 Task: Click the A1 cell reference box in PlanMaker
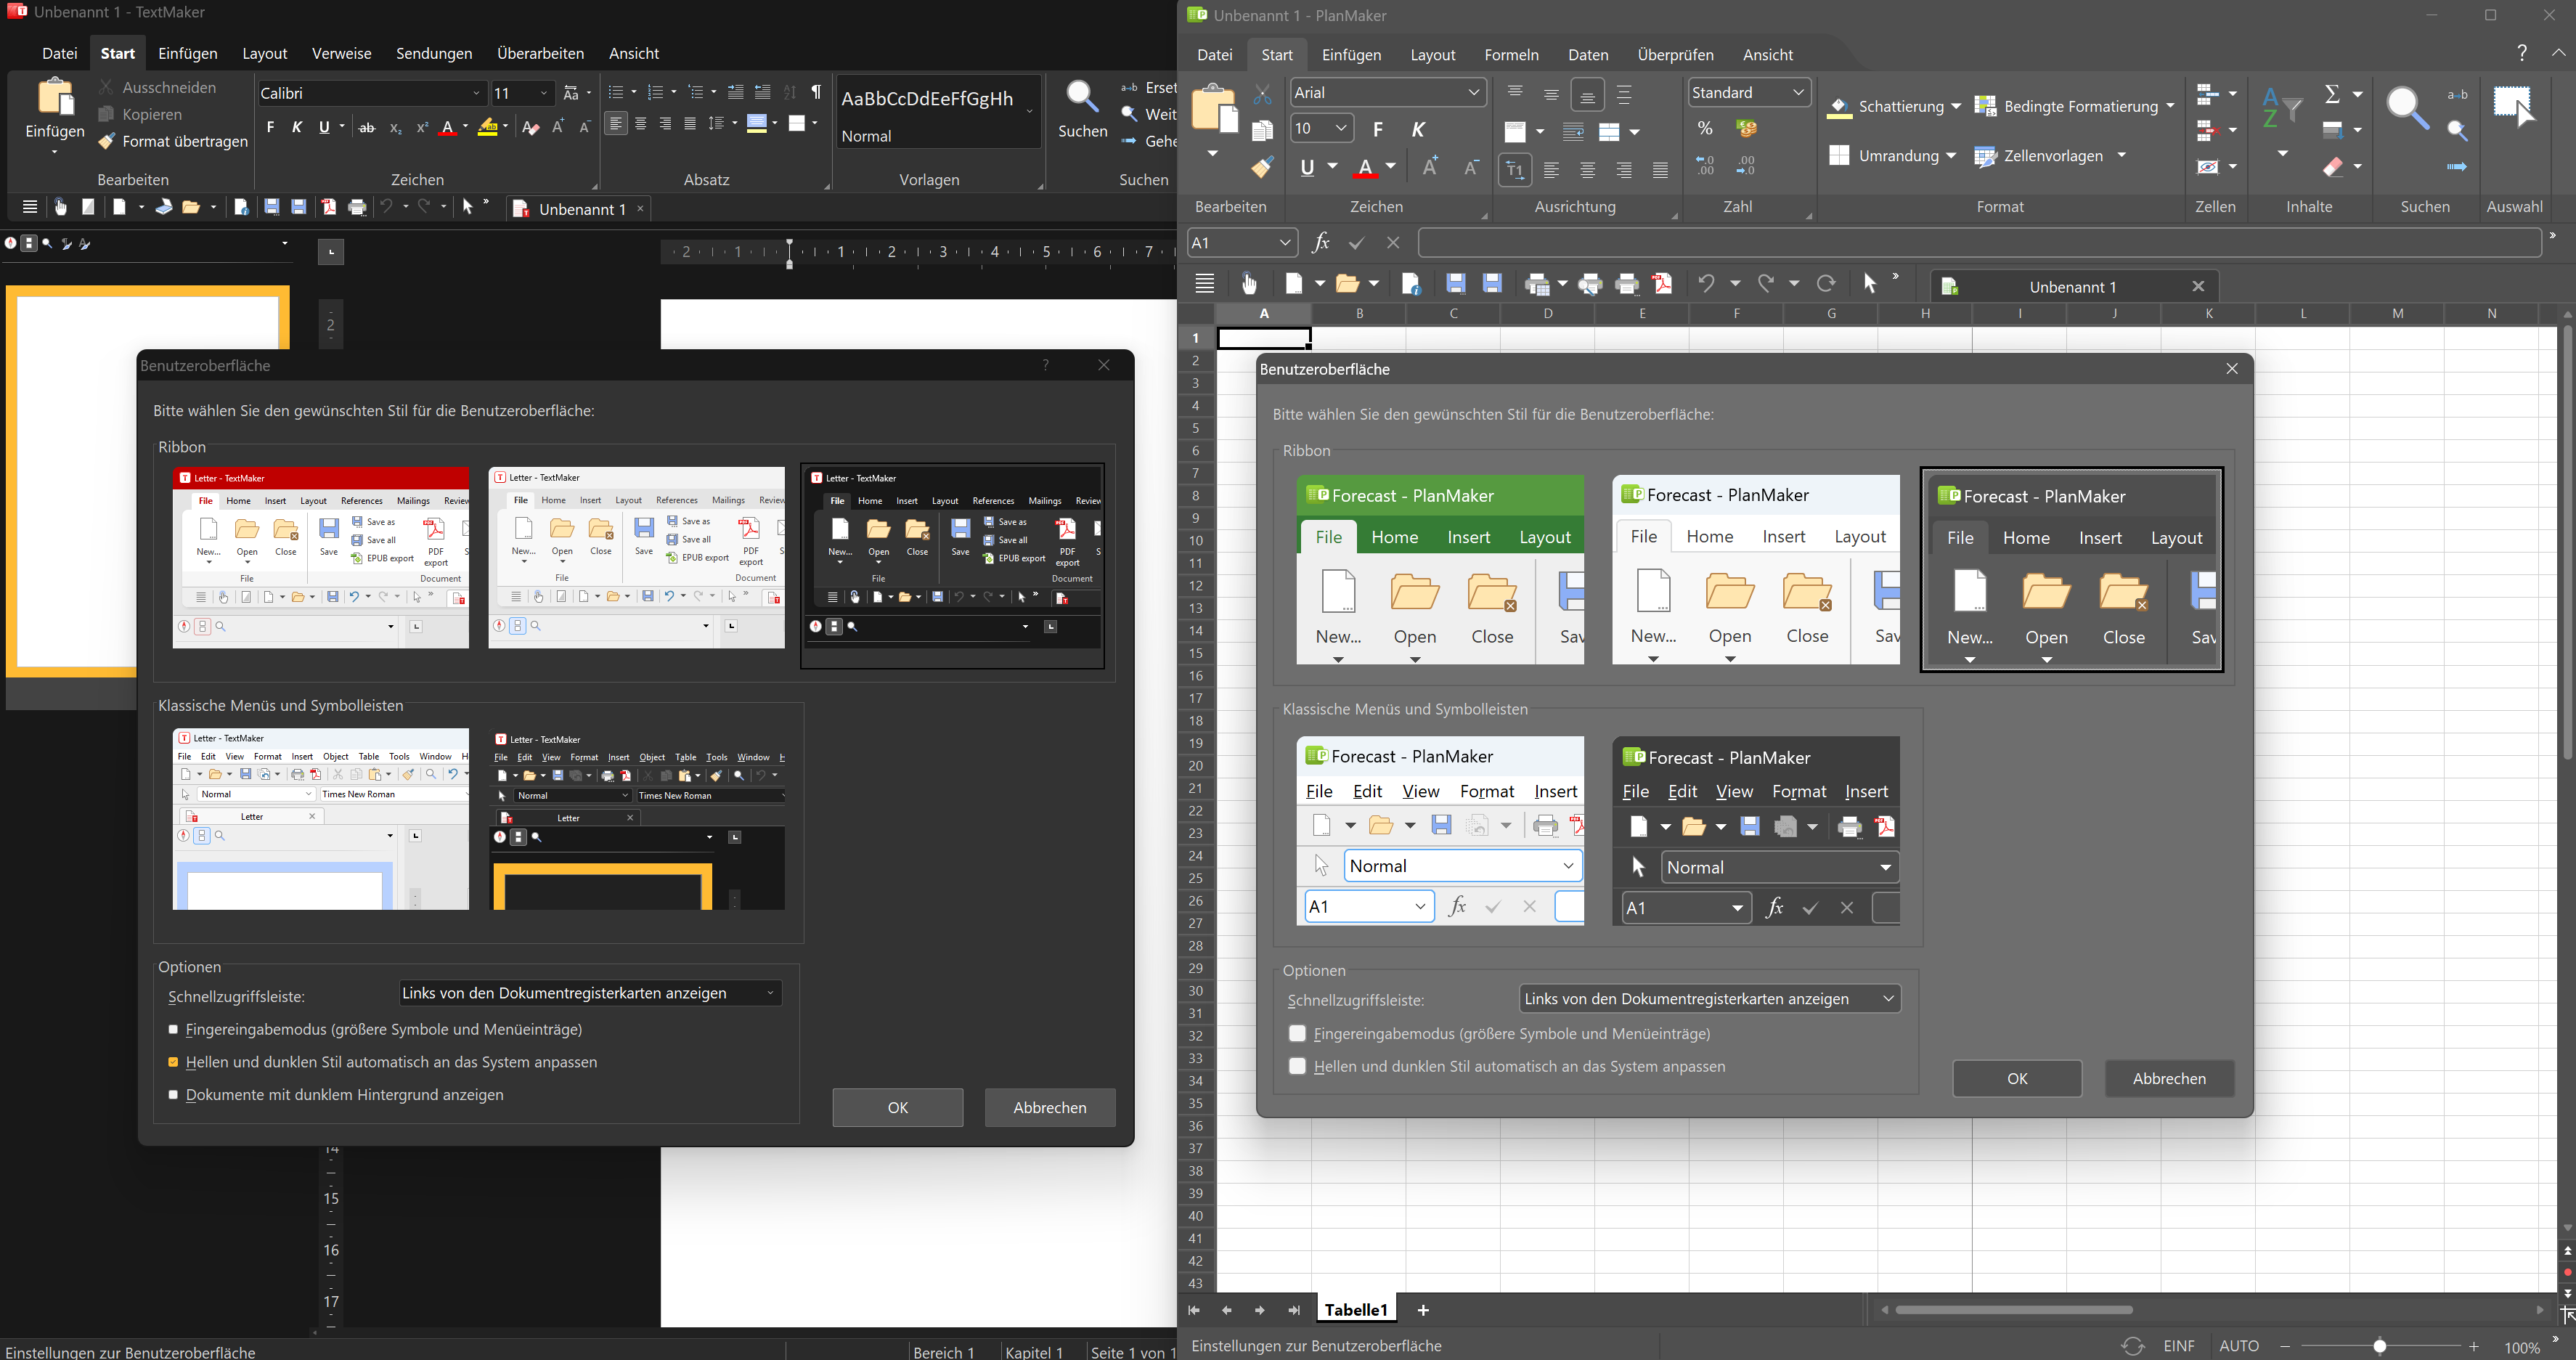1242,243
